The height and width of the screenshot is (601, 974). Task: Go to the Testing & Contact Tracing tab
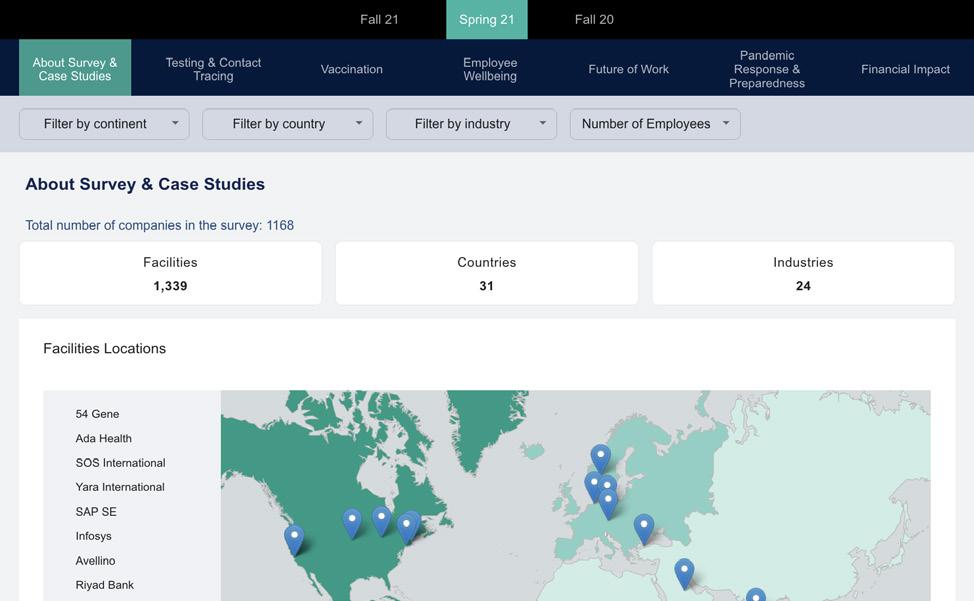pyautogui.click(x=213, y=69)
